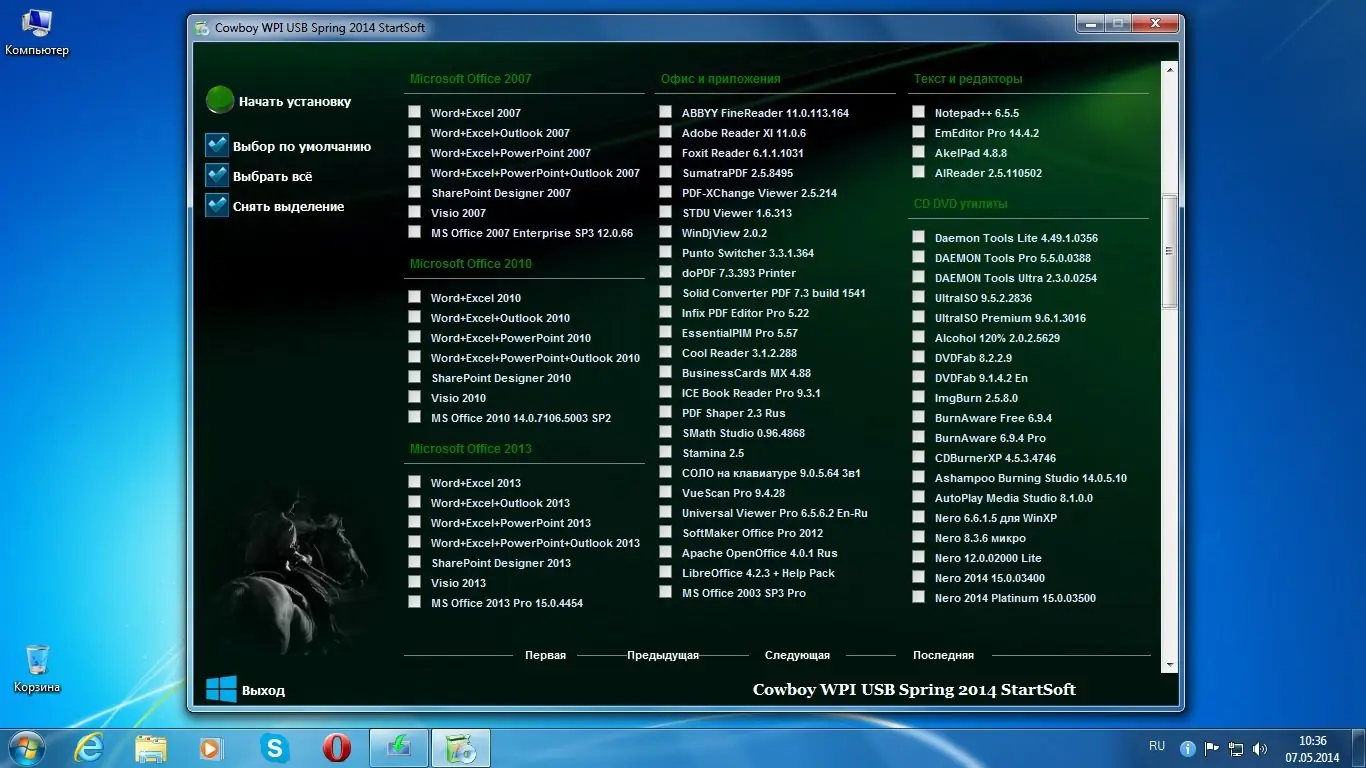Click the active WPI taskbar button
Viewport: 1366px width, 768px height.
click(461, 748)
